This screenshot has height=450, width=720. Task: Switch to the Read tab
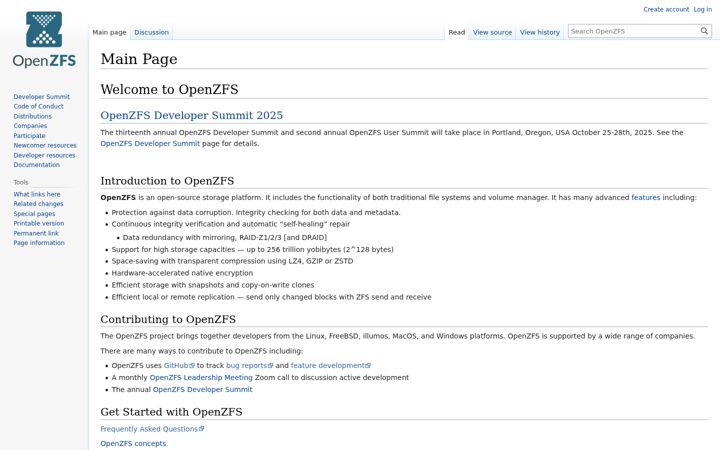pyautogui.click(x=456, y=32)
